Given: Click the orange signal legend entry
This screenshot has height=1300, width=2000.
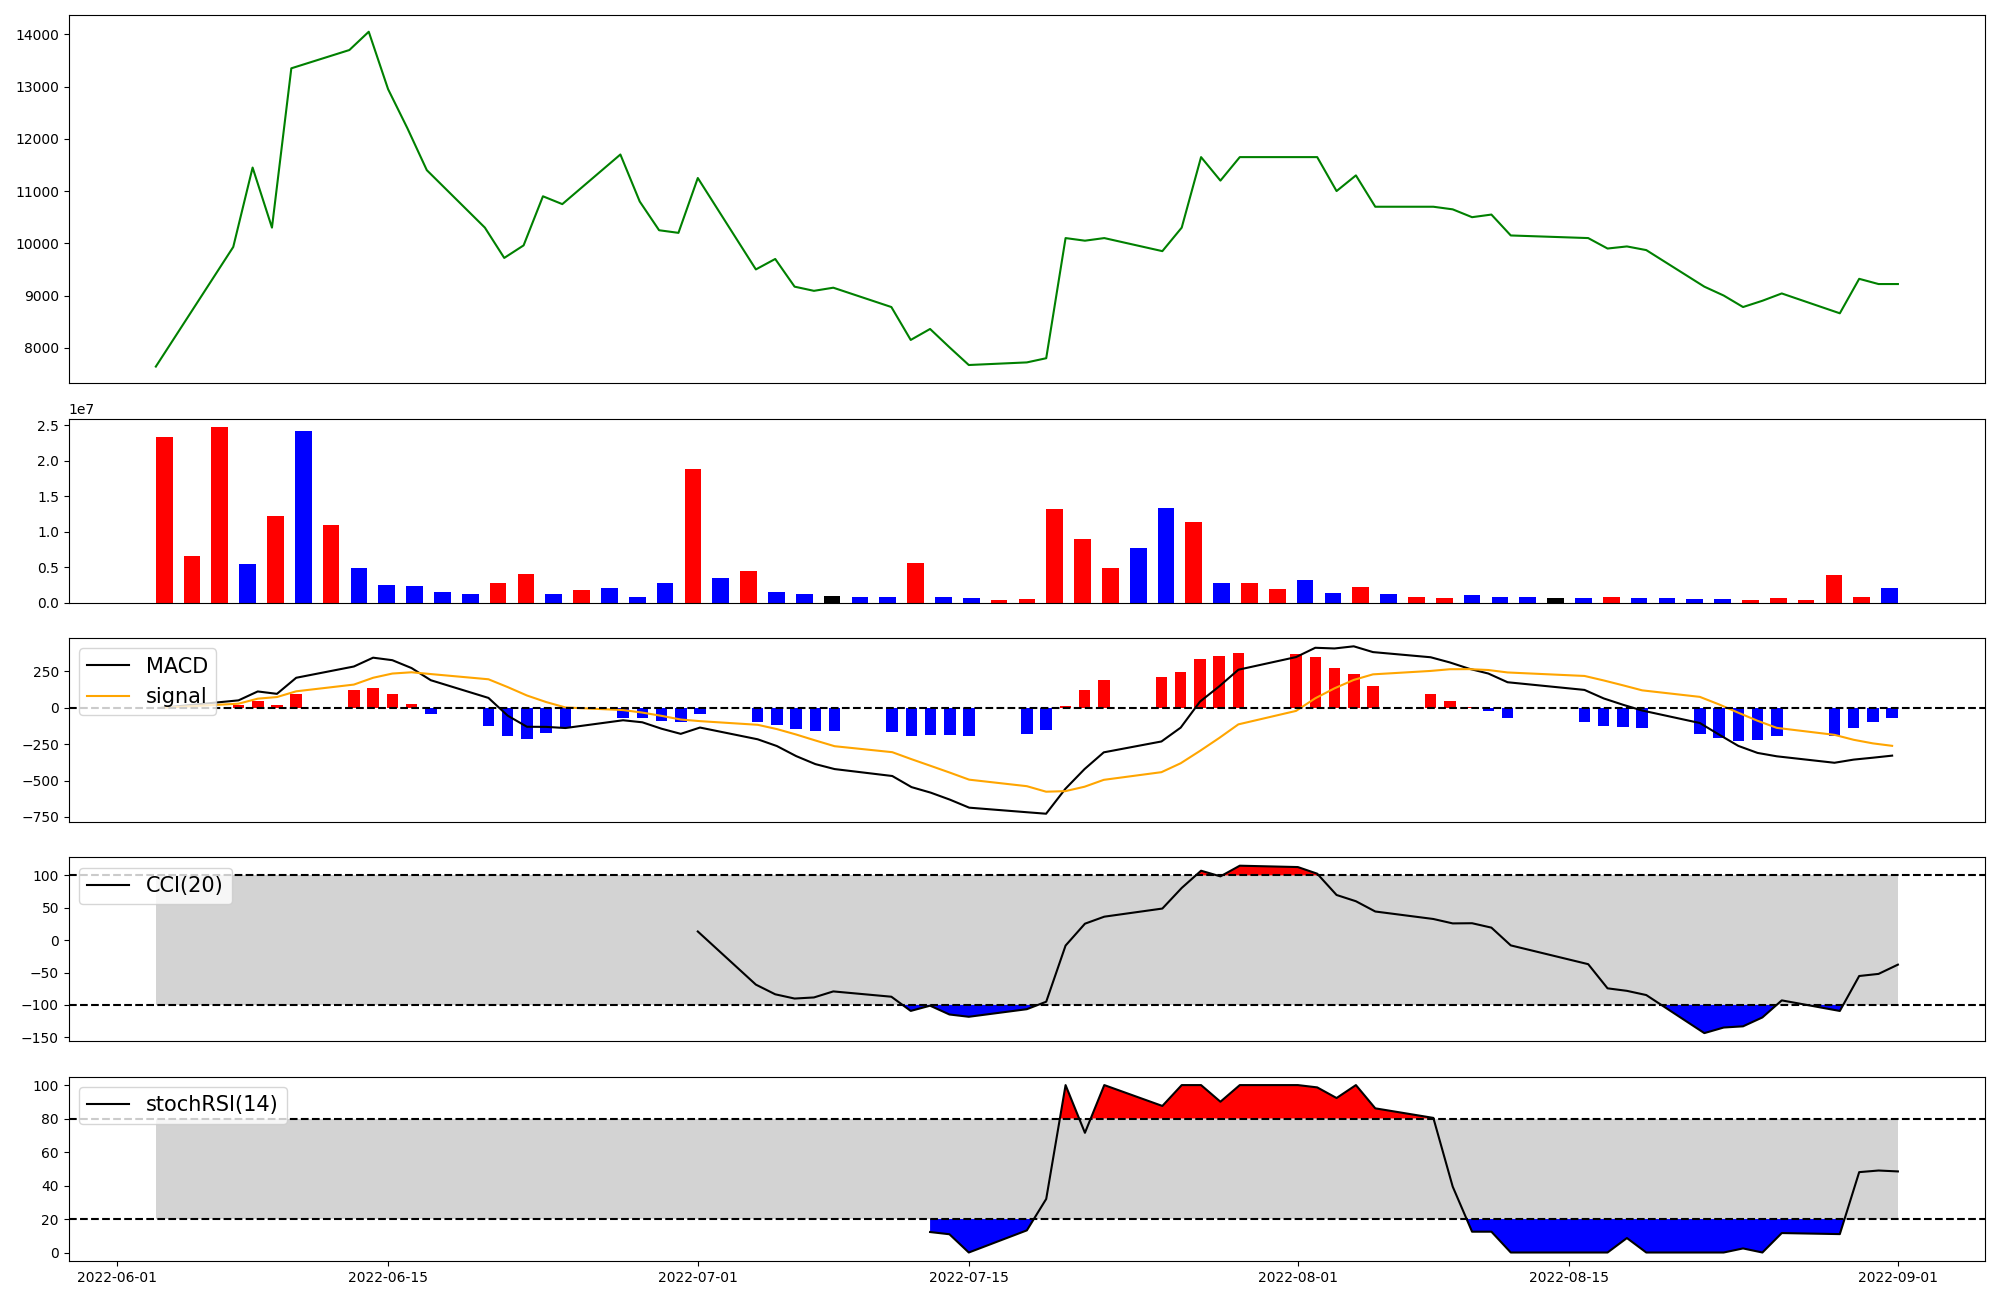Looking at the screenshot, I should pyautogui.click(x=175, y=696).
